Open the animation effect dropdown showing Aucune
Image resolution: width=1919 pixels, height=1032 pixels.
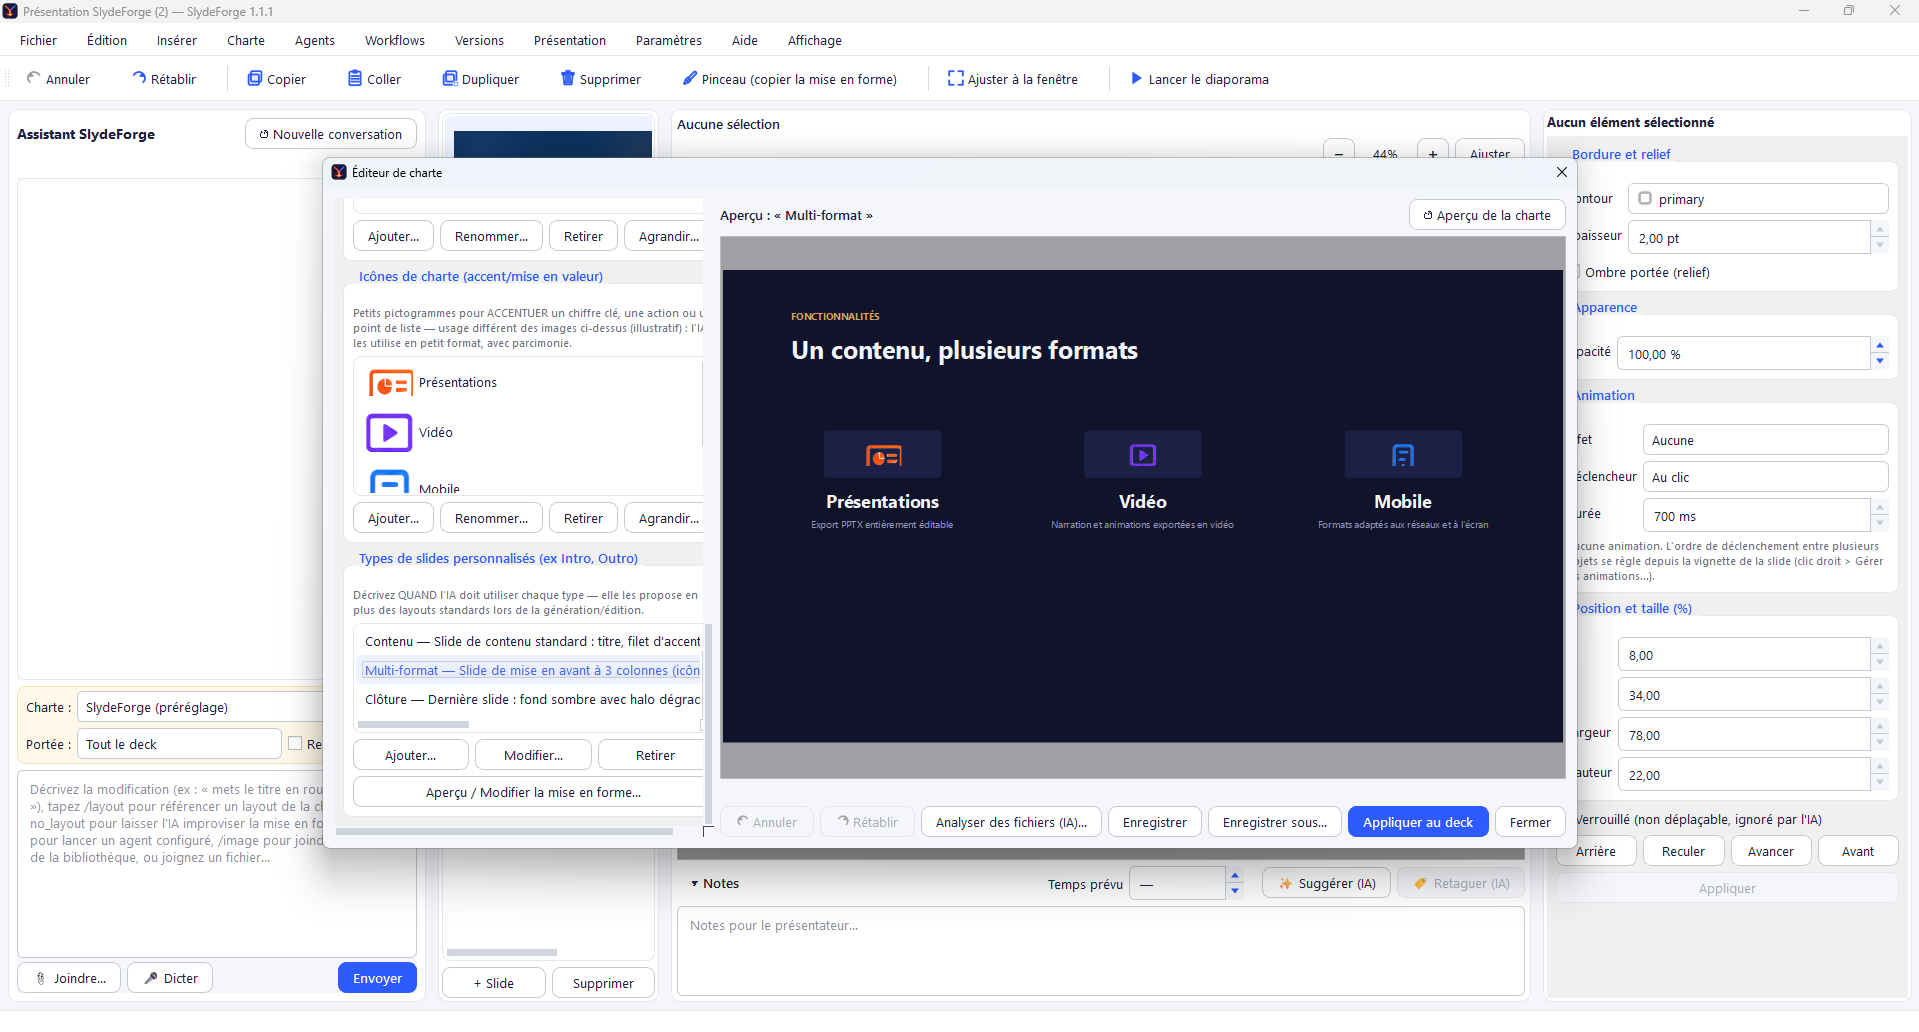click(x=1765, y=440)
